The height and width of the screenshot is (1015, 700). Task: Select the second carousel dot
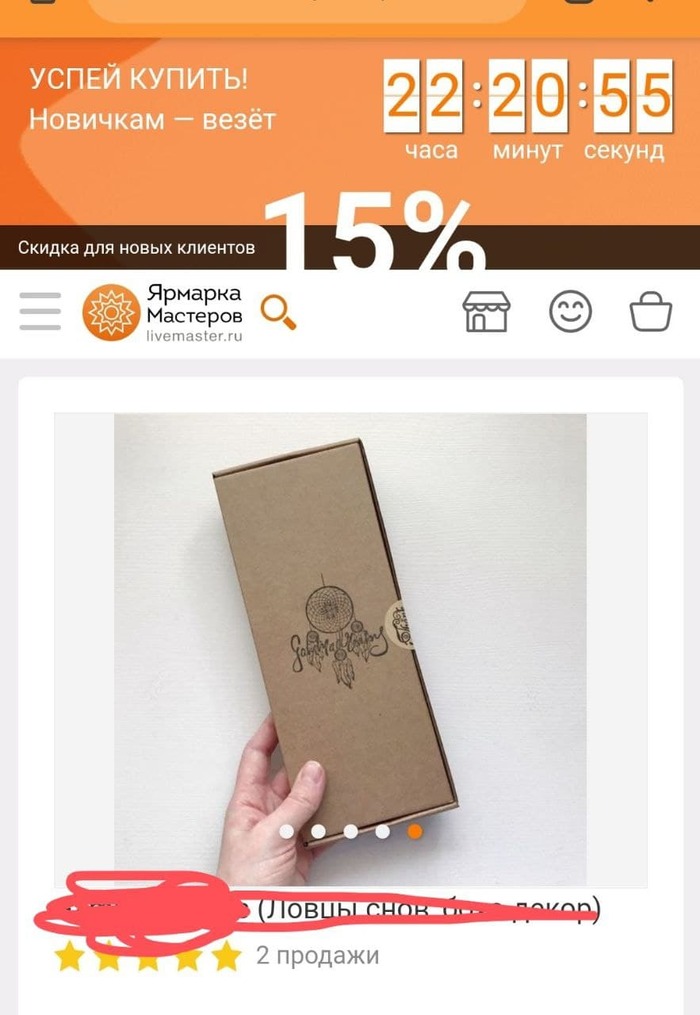318,831
